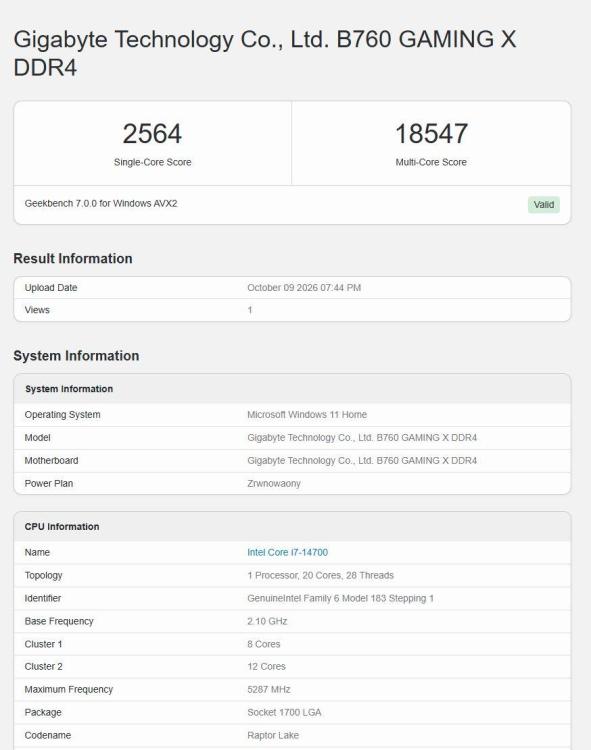This screenshot has height=750, width=591.
Task: Click the Identifier label
Action: (43, 598)
